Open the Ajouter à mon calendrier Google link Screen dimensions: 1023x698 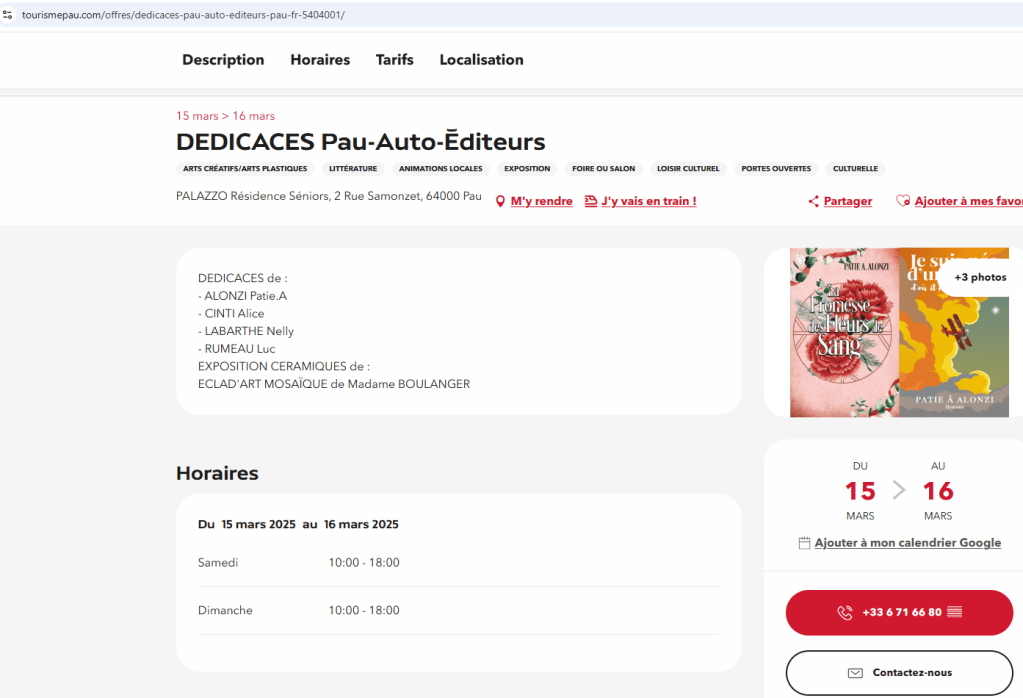pos(907,543)
